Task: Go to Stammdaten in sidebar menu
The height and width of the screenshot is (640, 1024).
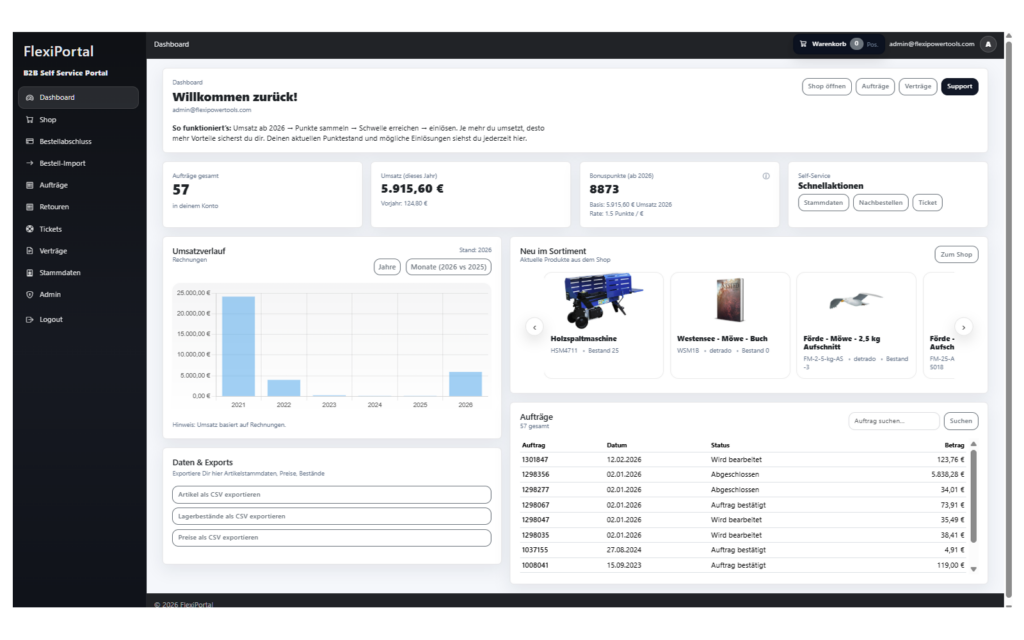Action: pos(60,273)
